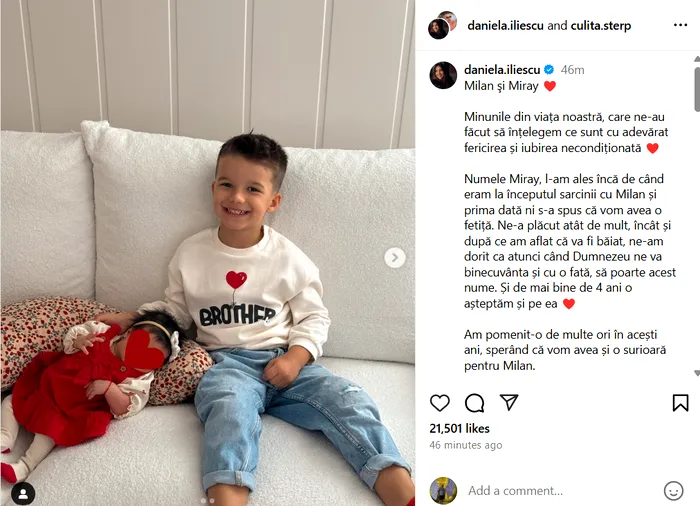Viewport: 700px width, 506px height.
Task: Click daniela.iliescu username in caption
Action: click(x=502, y=70)
